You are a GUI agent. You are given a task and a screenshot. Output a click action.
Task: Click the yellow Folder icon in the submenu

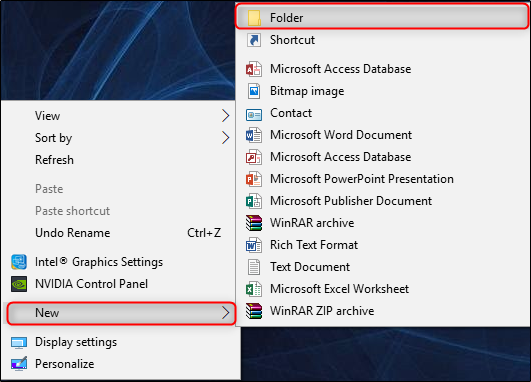pyautogui.click(x=254, y=18)
